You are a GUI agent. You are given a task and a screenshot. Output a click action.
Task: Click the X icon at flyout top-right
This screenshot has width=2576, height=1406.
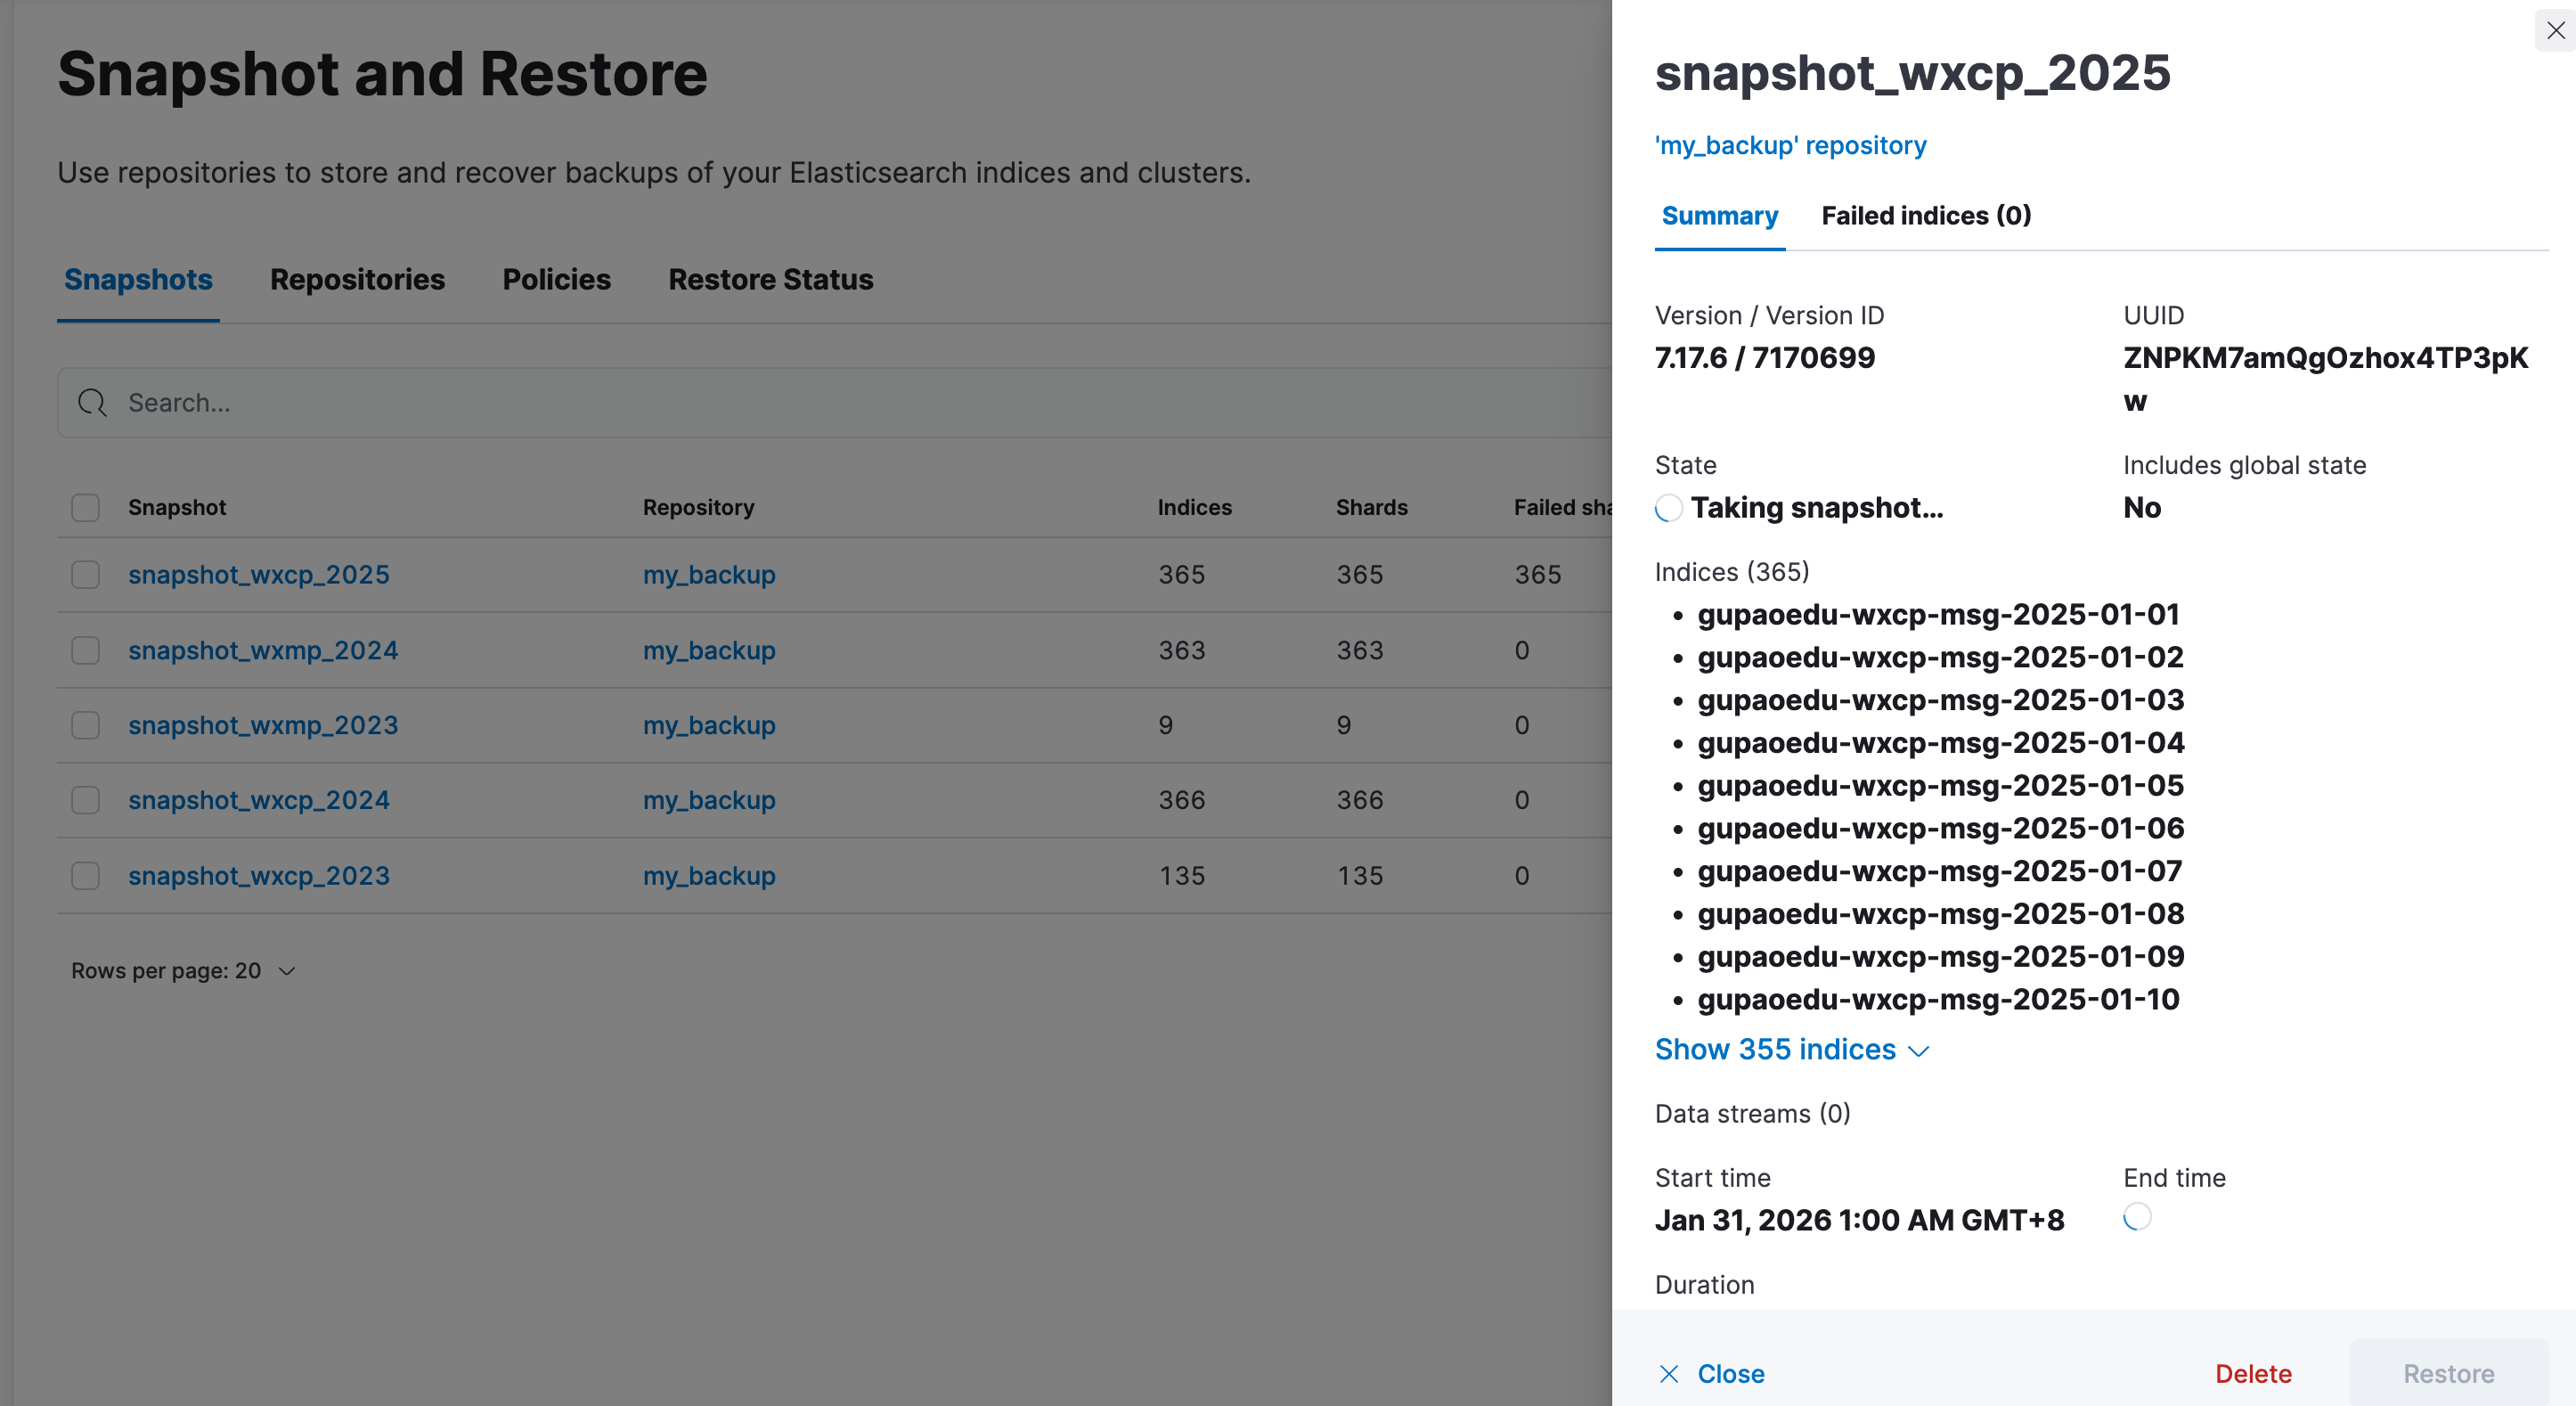(x=2555, y=30)
